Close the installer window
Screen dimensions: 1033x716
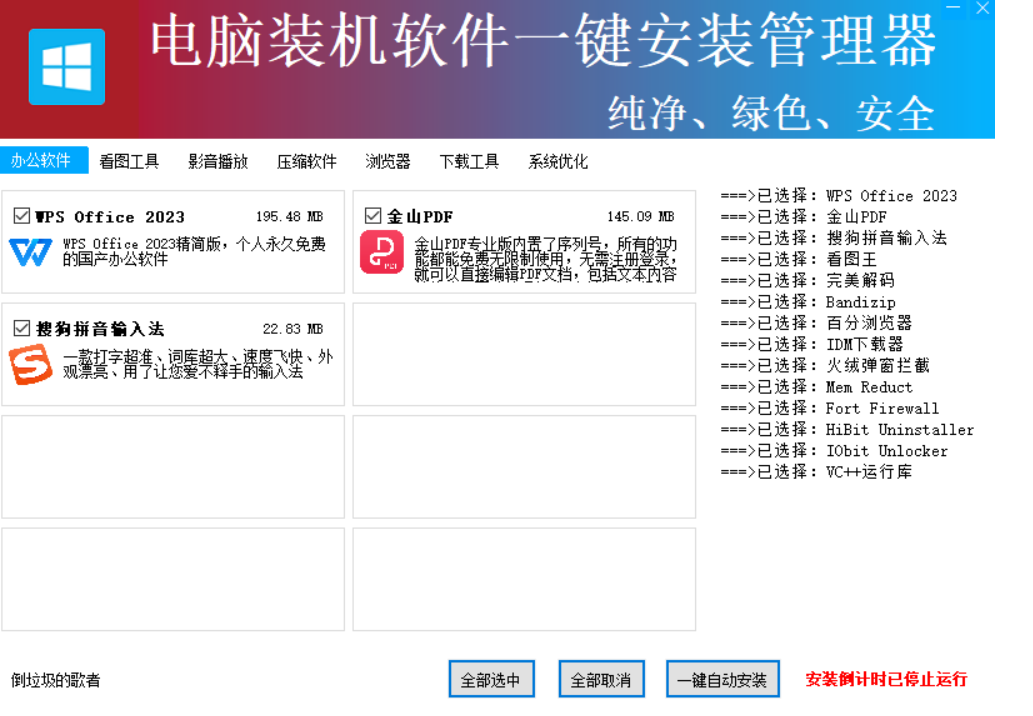[982, 8]
